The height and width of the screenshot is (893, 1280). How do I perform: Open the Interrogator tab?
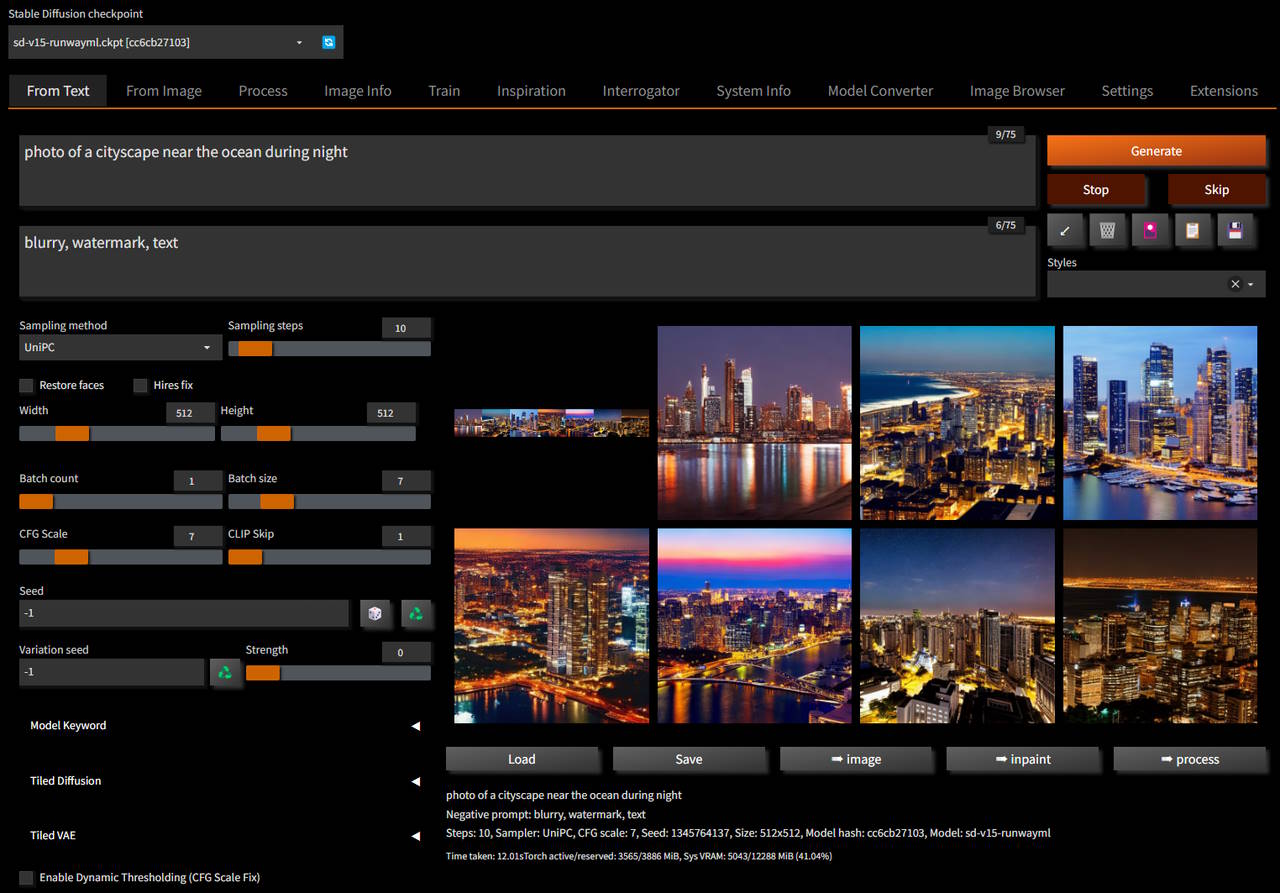pos(641,90)
